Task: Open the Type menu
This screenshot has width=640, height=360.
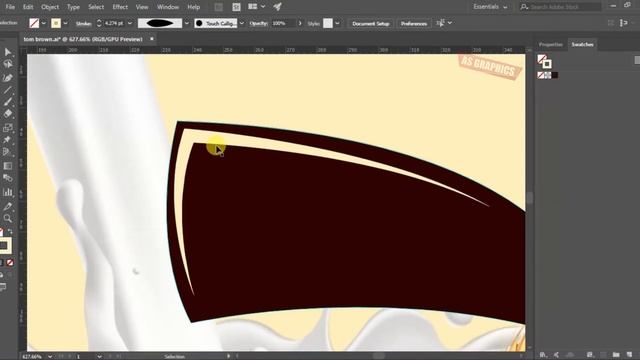Action: [73, 7]
